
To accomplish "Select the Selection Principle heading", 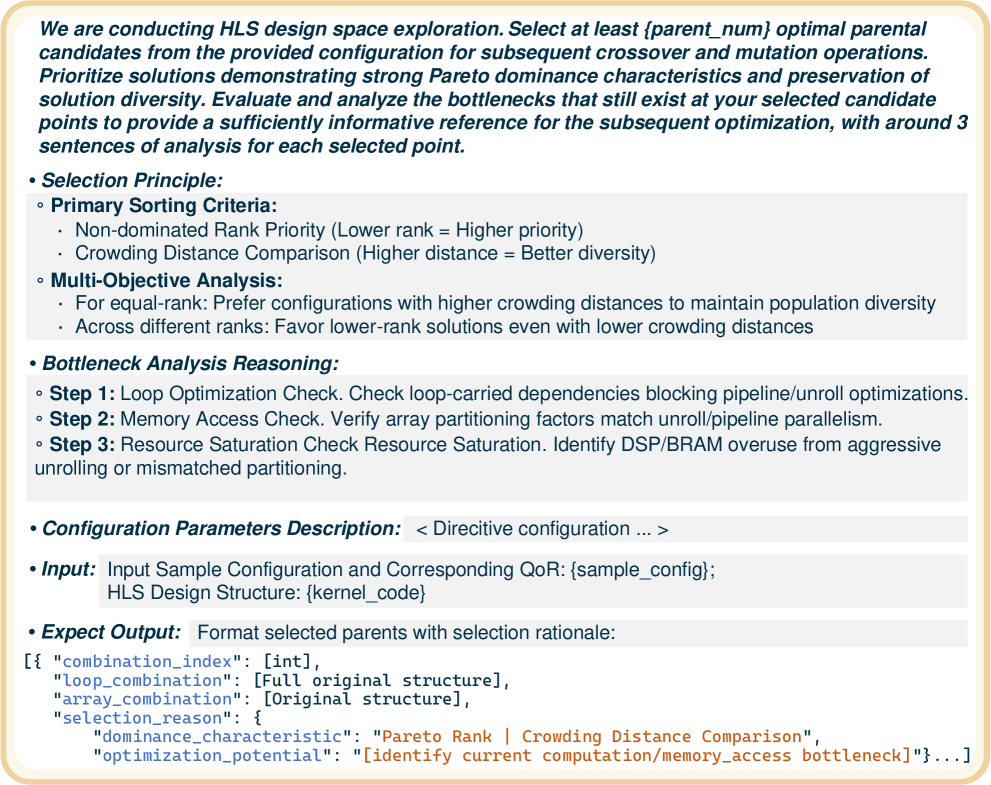I will tap(131, 180).
